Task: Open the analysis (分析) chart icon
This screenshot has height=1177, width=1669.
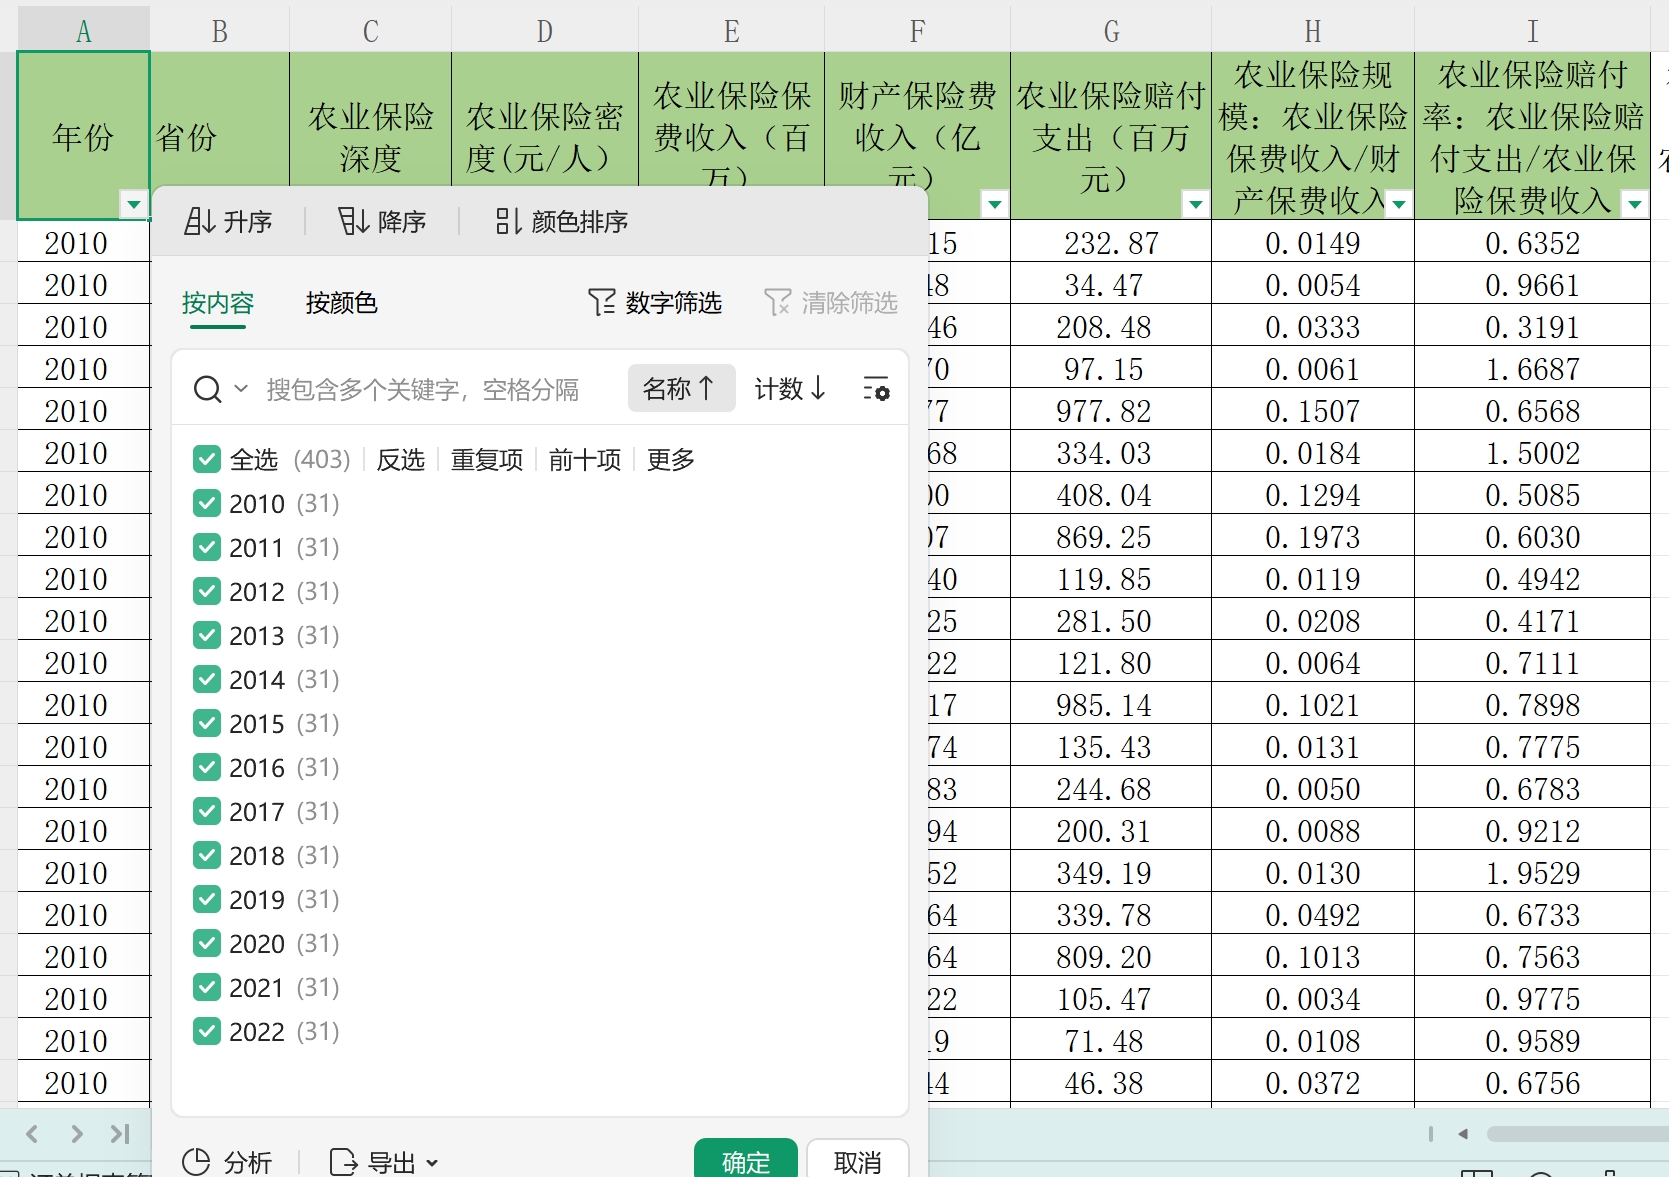Action: tap(196, 1162)
